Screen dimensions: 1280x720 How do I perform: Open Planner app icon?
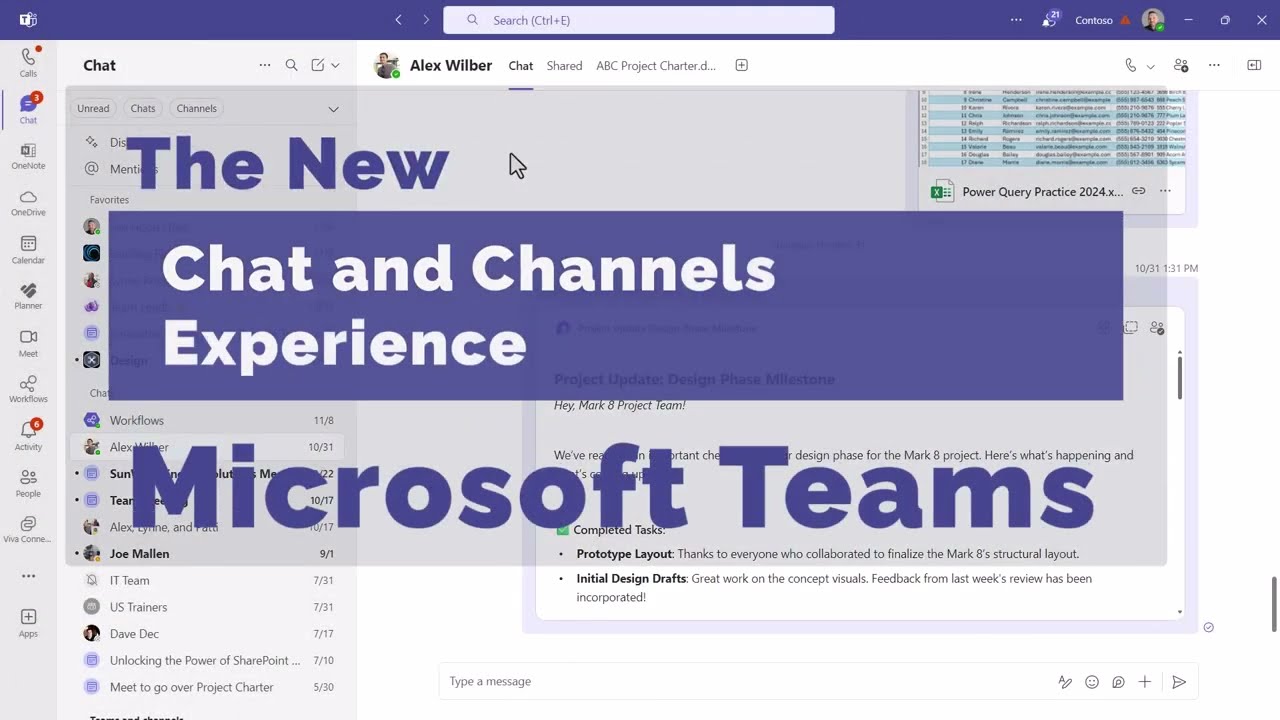28,297
